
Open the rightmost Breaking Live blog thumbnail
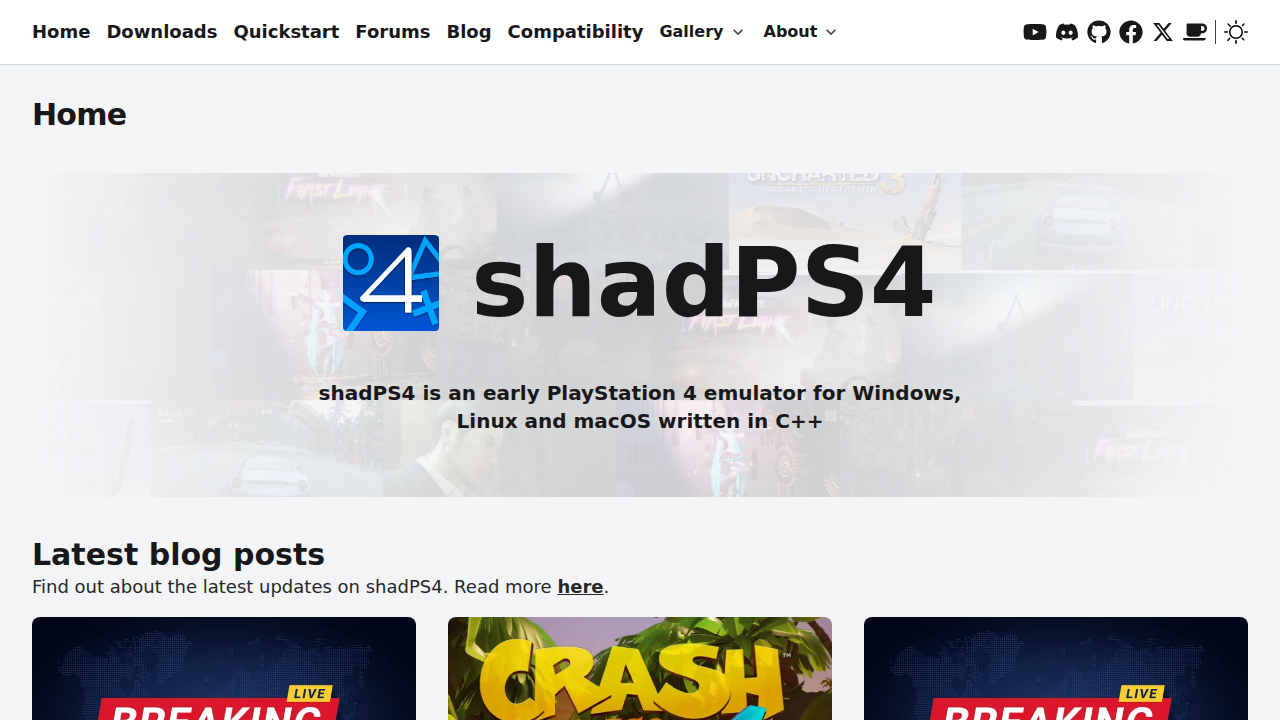coord(1056,668)
